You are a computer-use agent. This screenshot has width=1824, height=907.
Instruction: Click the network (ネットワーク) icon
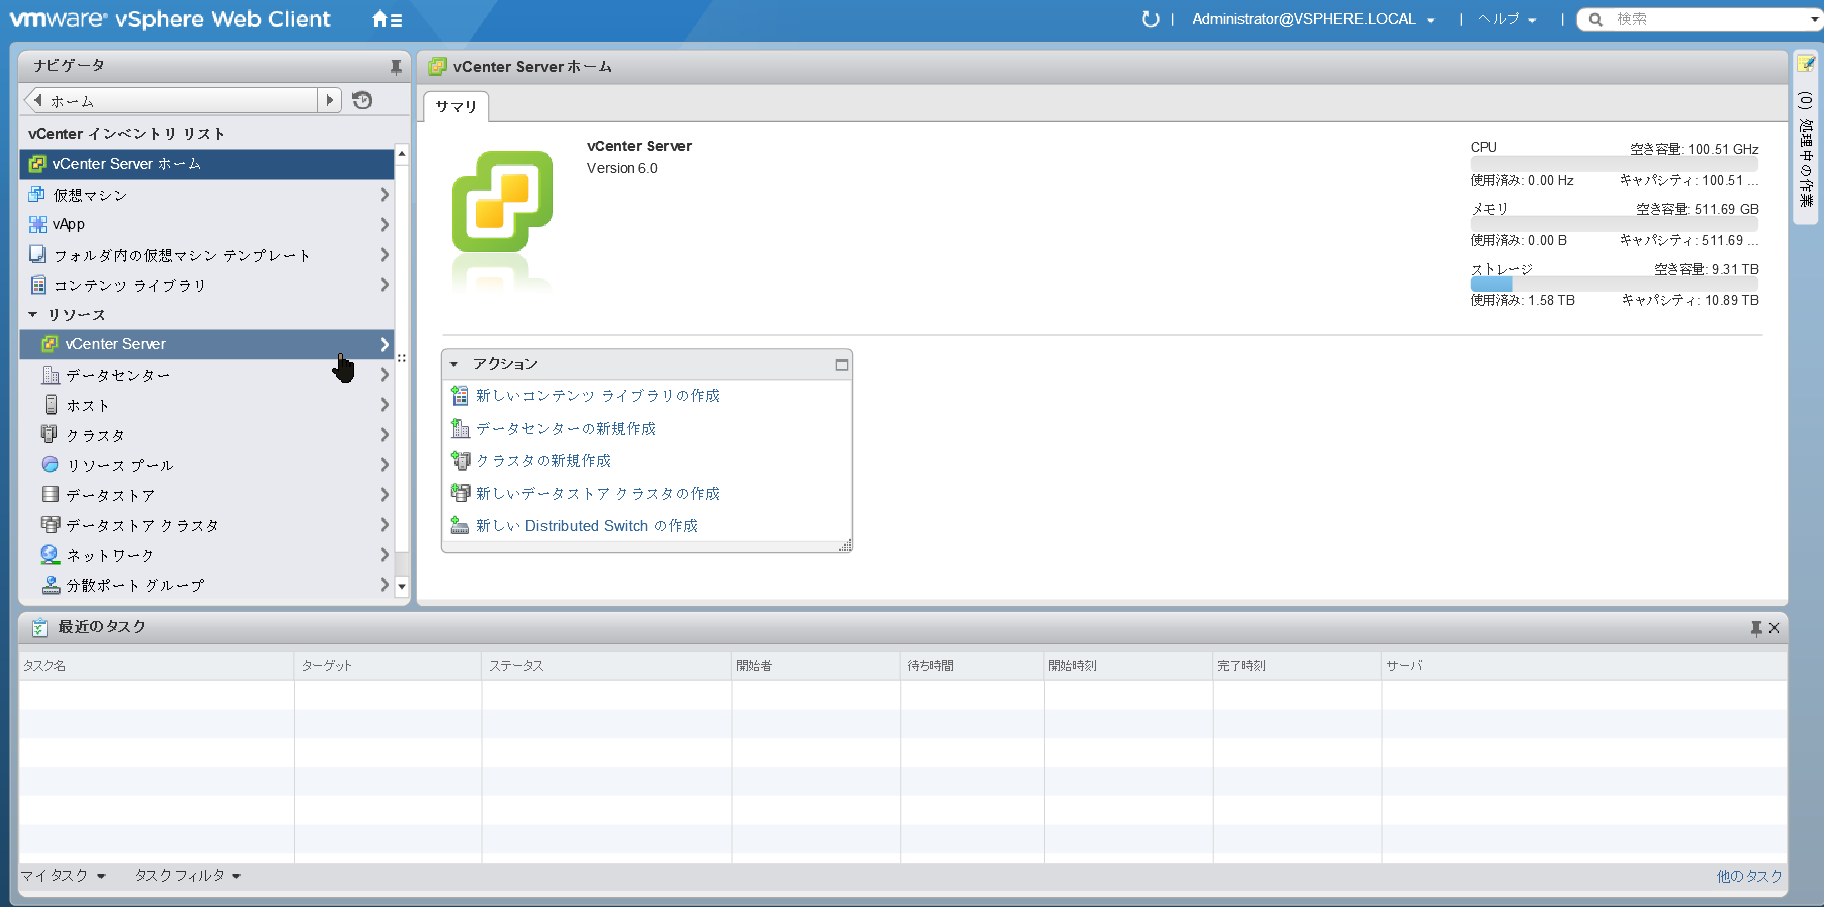coord(50,554)
